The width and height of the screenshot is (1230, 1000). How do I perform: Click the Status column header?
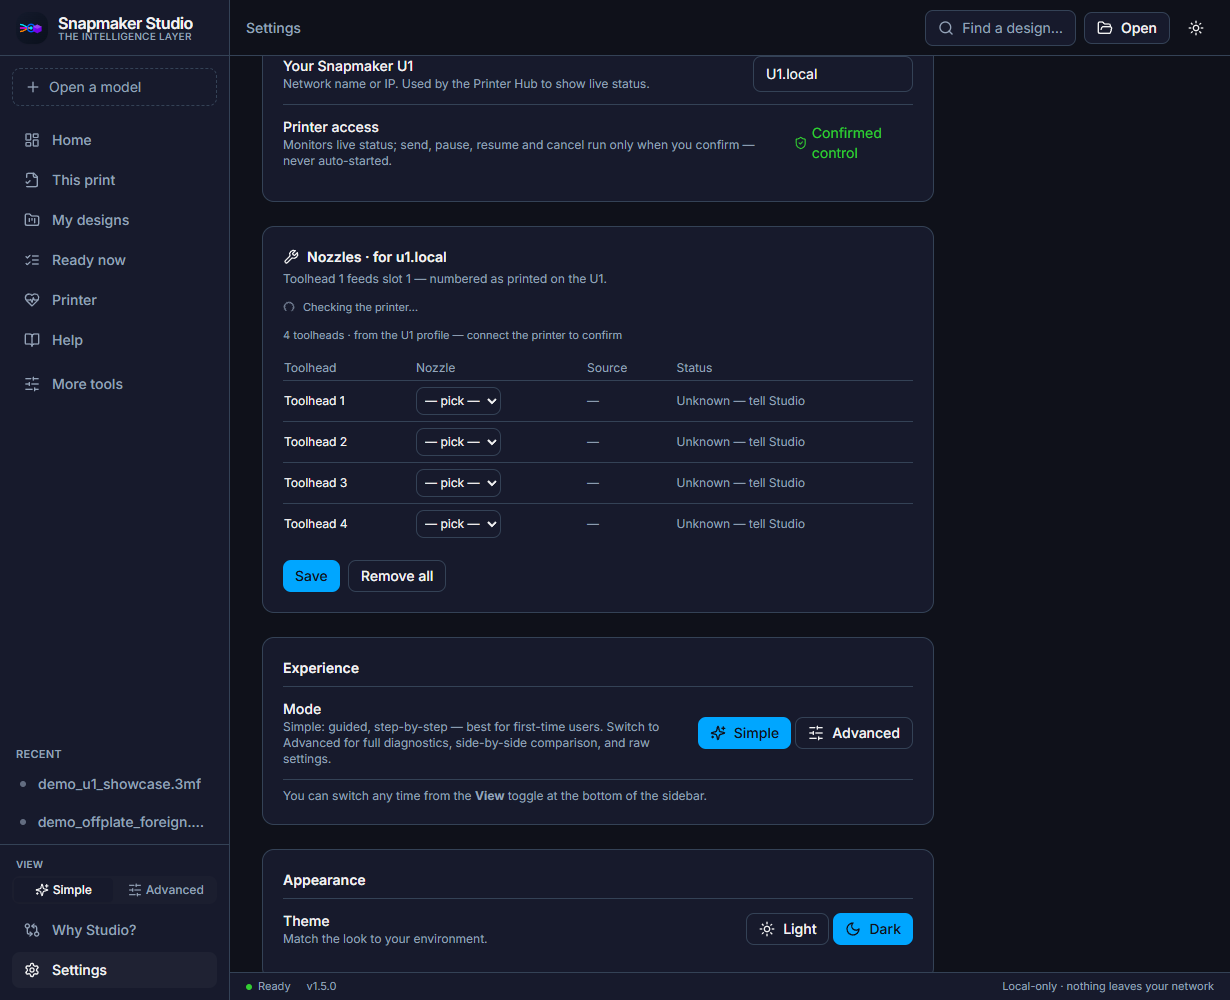tap(694, 368)
